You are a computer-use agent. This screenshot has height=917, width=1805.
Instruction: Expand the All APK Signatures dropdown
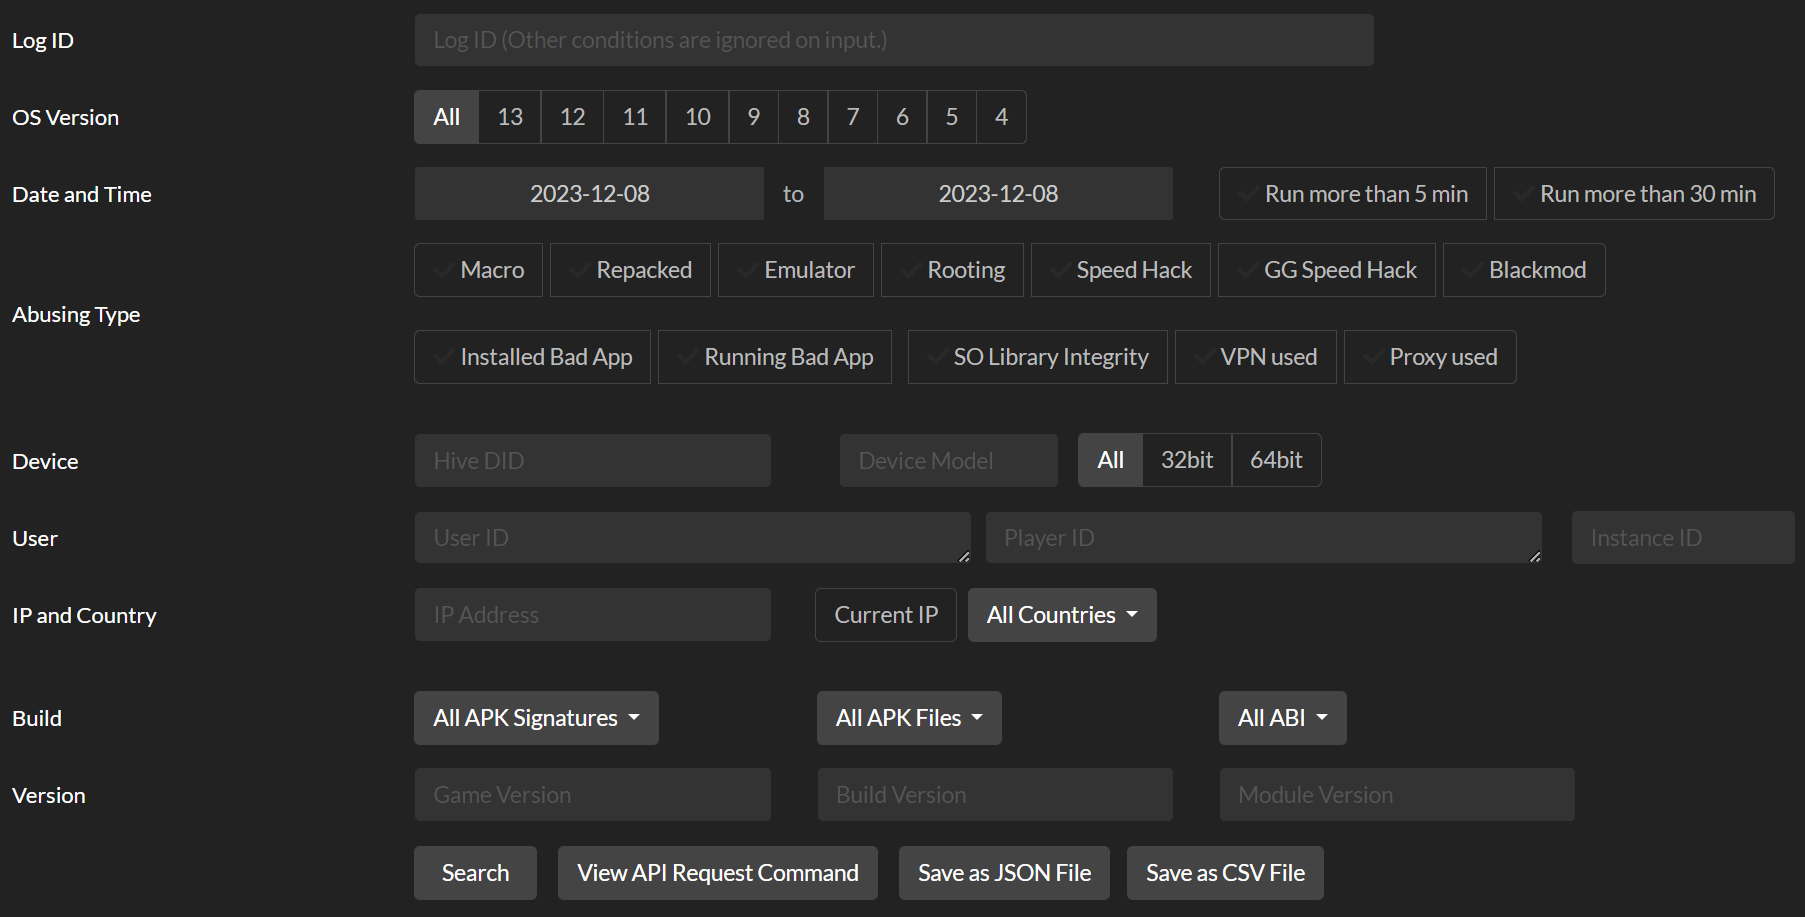[x=536, y=718]
